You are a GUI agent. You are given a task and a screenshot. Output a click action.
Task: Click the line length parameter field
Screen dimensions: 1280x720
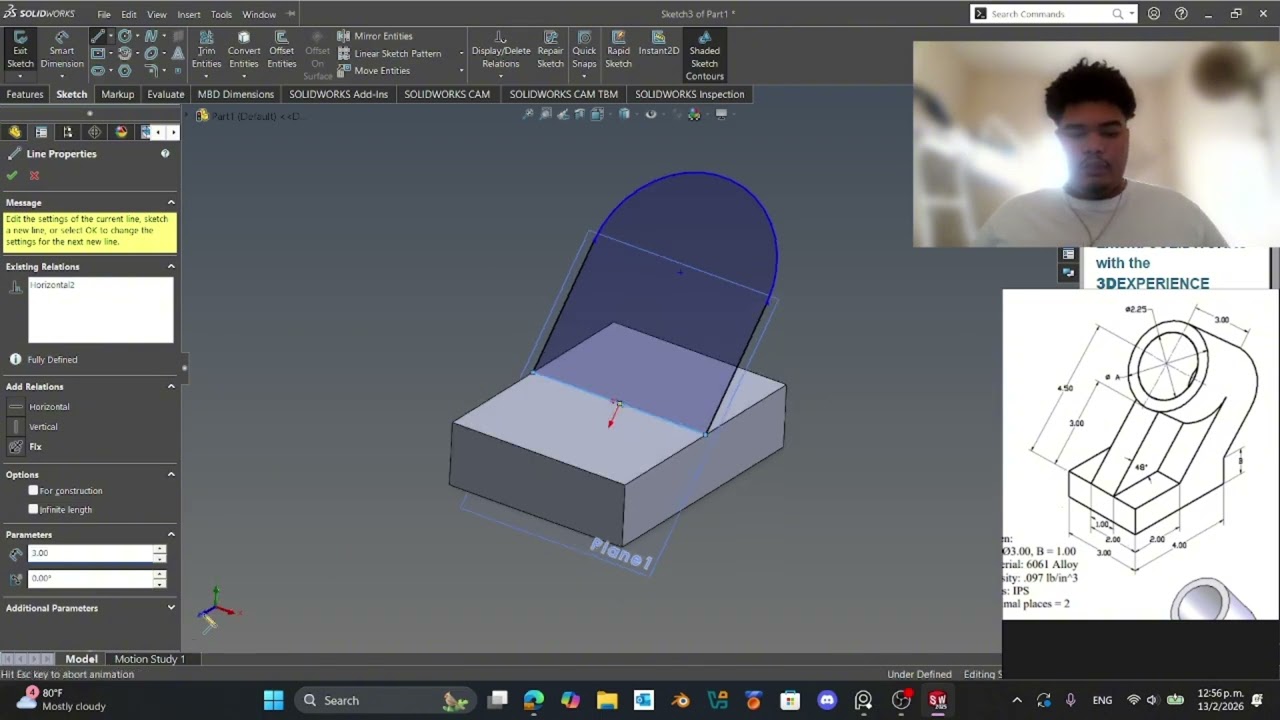[x=91, y=553]
